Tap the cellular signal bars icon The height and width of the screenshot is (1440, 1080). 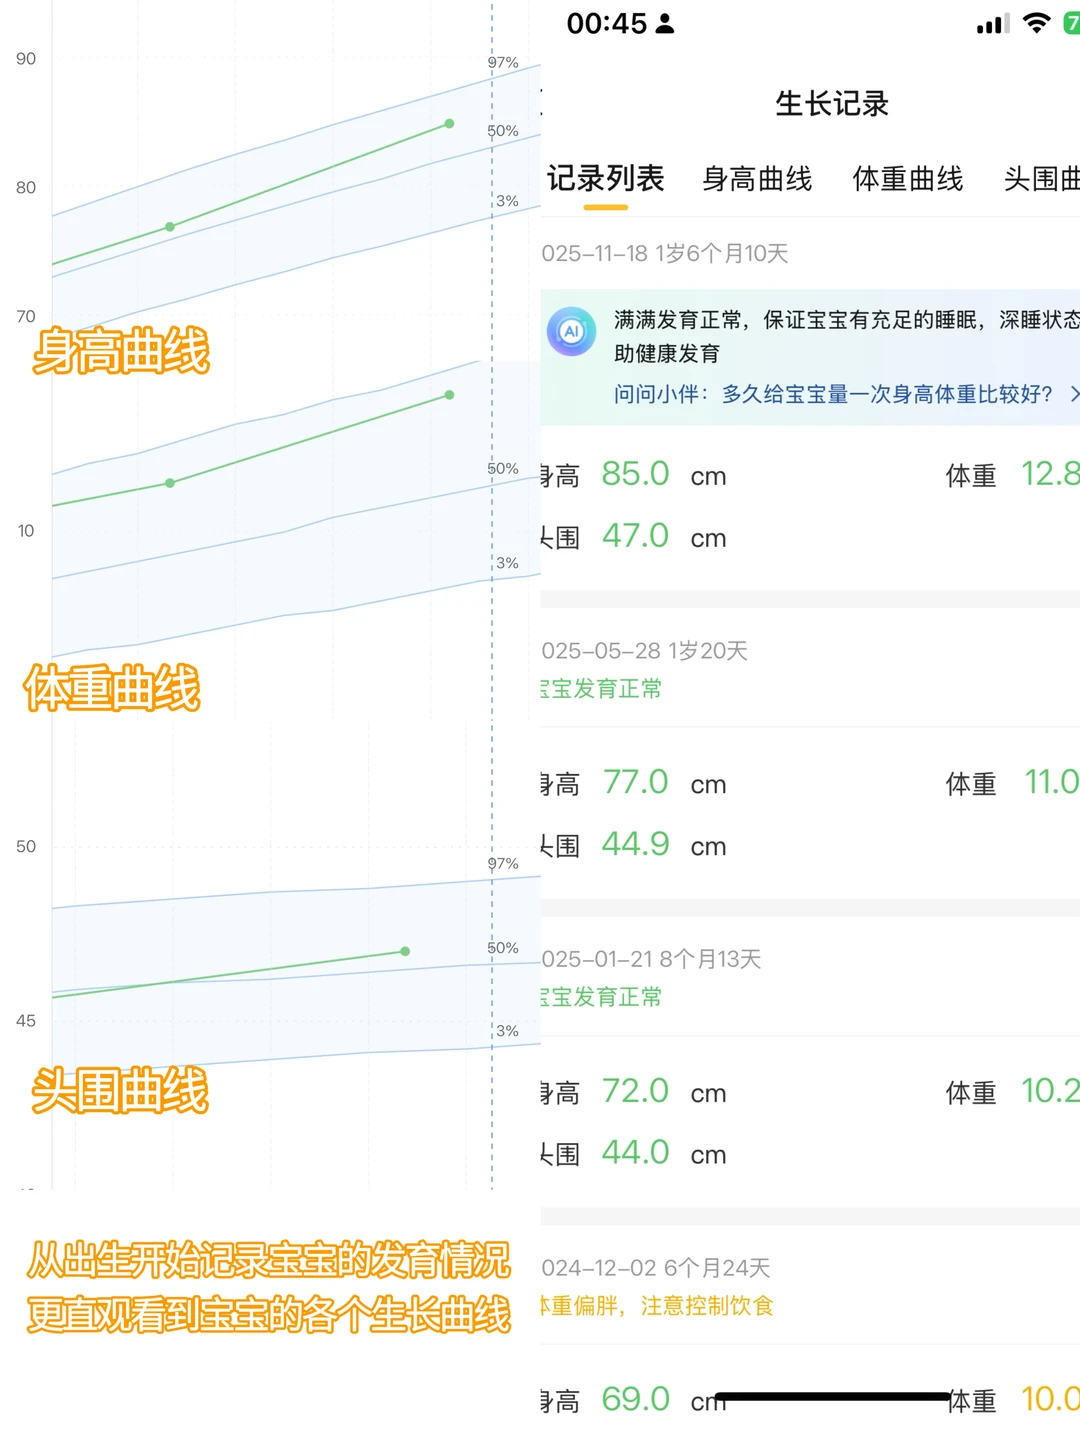click(x=991, y=22)
